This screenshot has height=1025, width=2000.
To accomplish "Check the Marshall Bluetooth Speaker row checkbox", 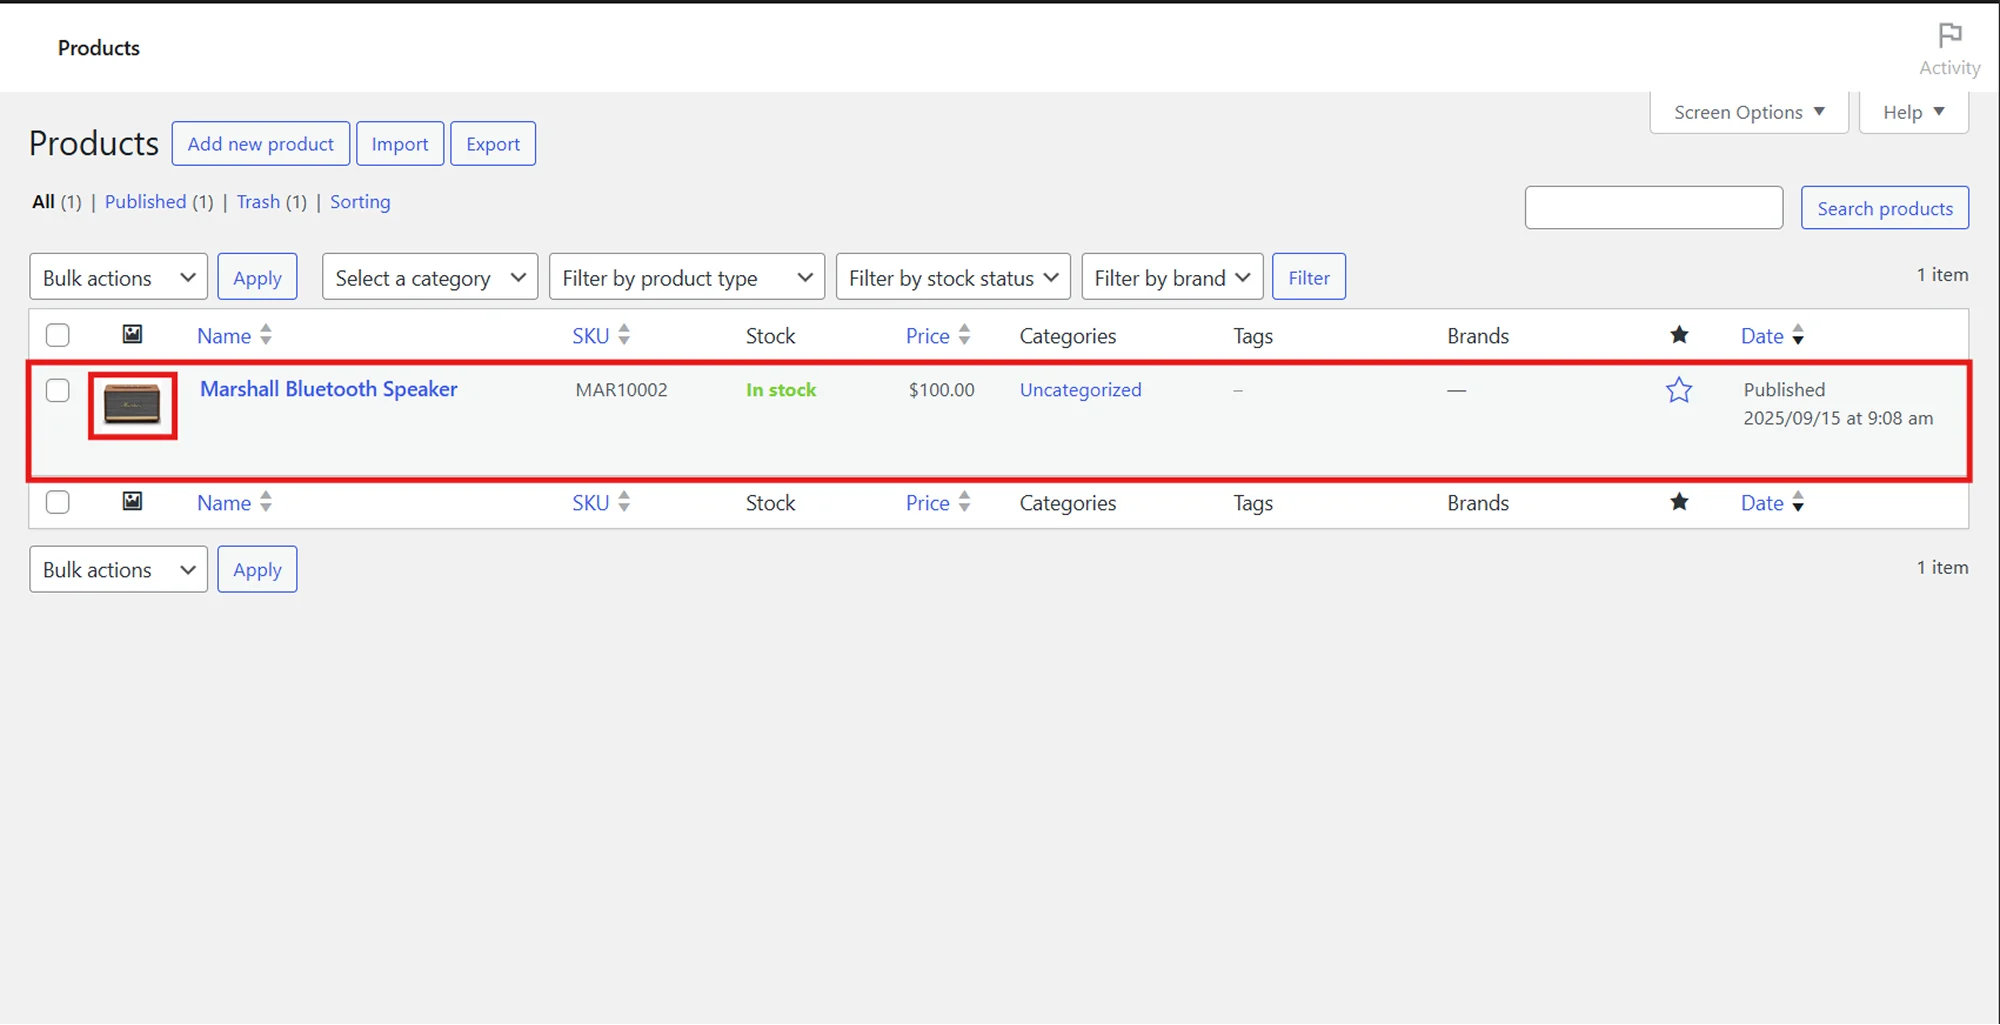I will click(x=57, y=390).
